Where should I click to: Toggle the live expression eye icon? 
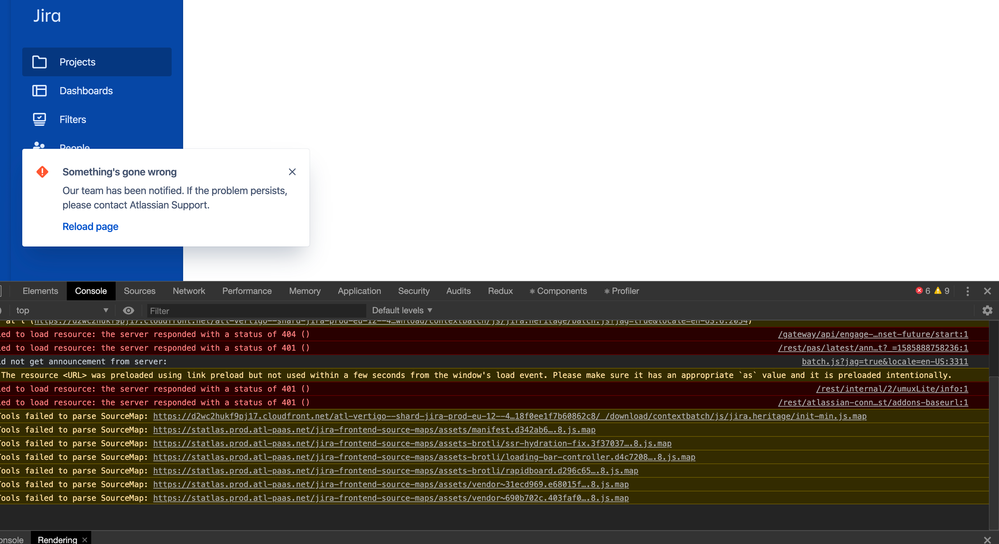coord(128,311)
